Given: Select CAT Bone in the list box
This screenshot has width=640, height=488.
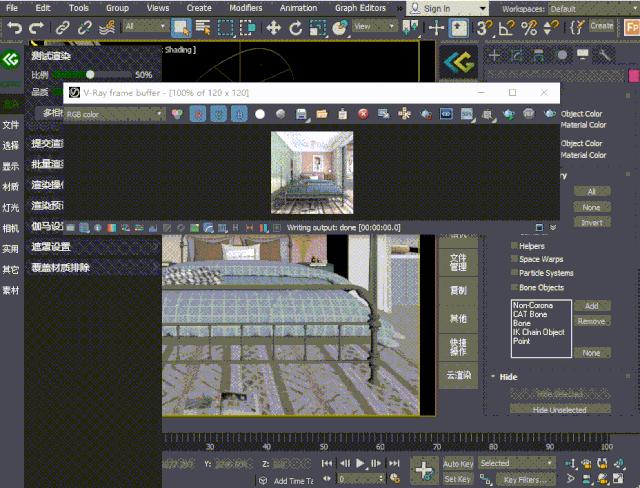Looking at the screenshot, I should (x=531, y=314).
